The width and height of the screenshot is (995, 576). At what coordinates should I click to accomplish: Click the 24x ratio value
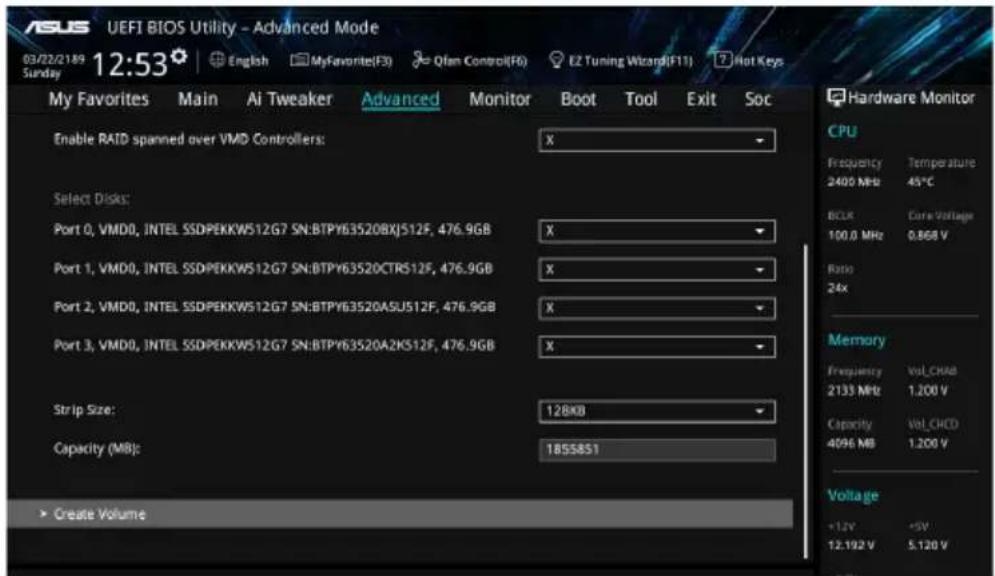coord(837,288)
